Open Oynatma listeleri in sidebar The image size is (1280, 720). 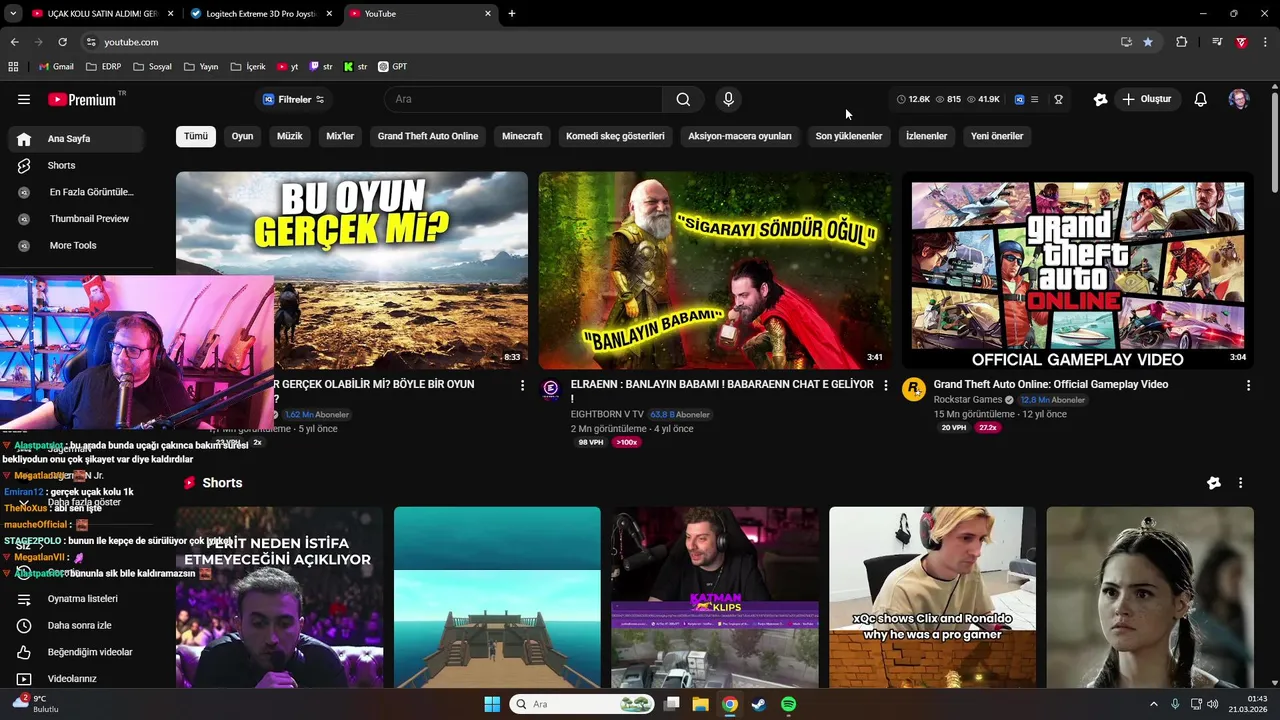(x=76, y=599)
